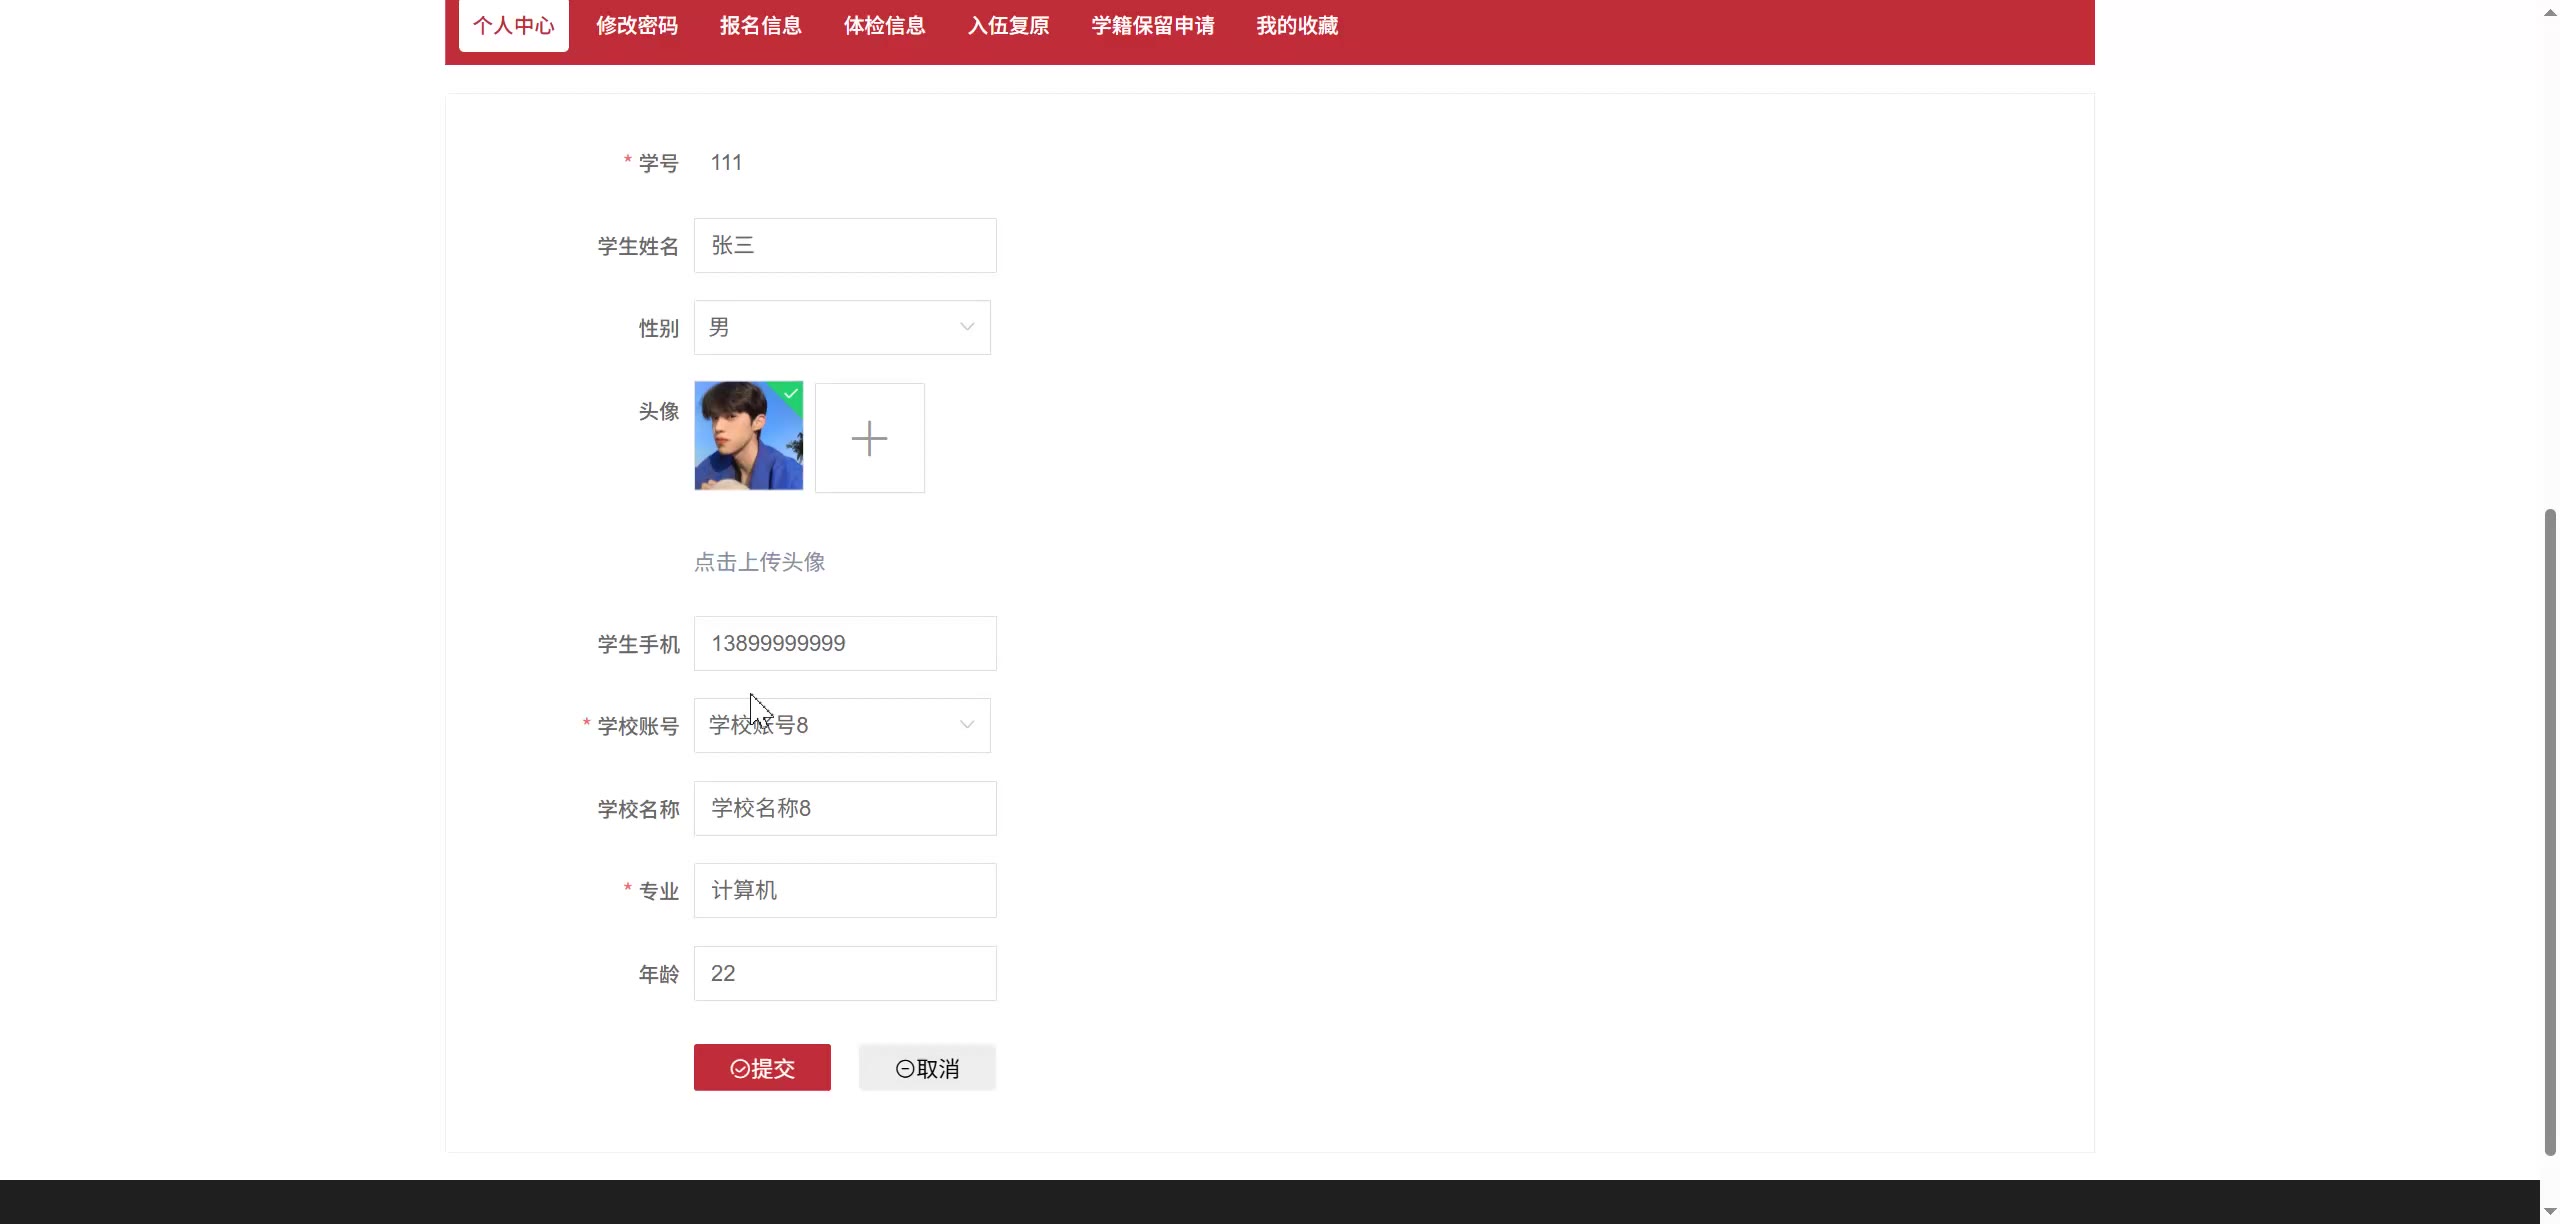This screenshot has height=1224, width=2560.
Task: Open the 学籍保留申请 tab
Action: (1152, 26)
